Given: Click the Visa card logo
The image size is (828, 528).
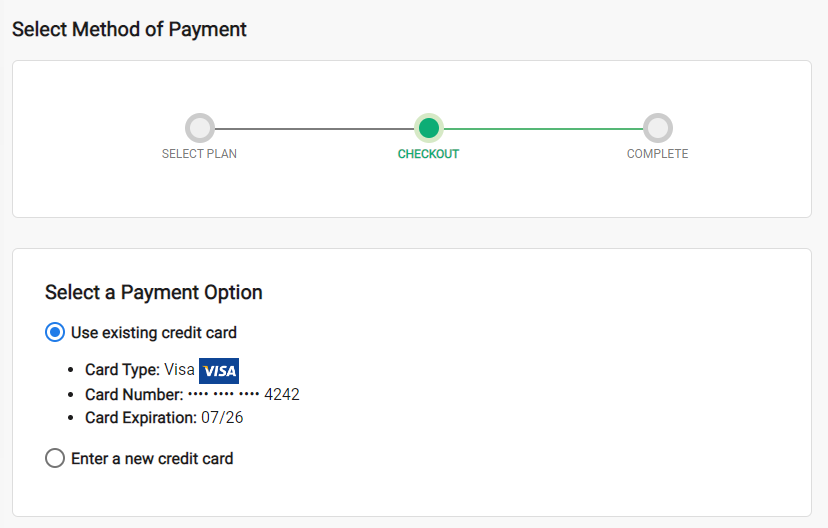Looking at the screenshot, I should tap(219, 371).
